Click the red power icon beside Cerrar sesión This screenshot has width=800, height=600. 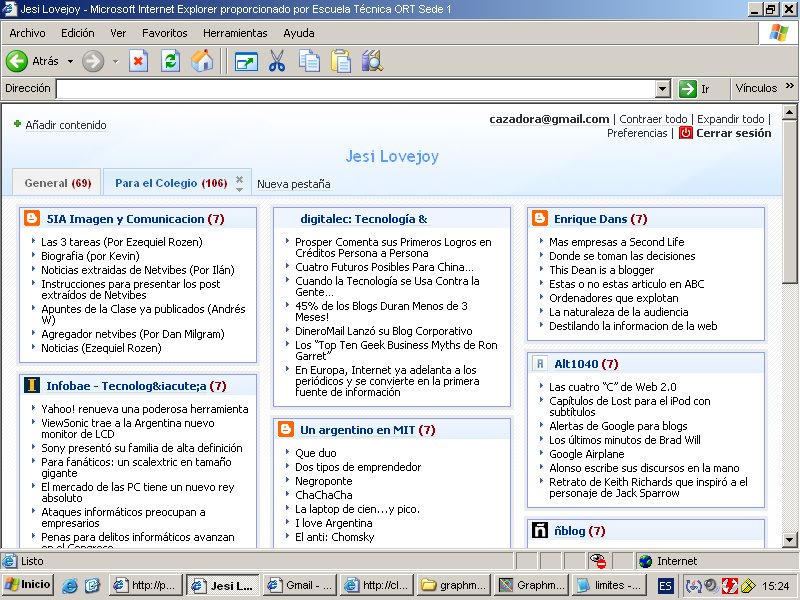[x=686, y=133]
